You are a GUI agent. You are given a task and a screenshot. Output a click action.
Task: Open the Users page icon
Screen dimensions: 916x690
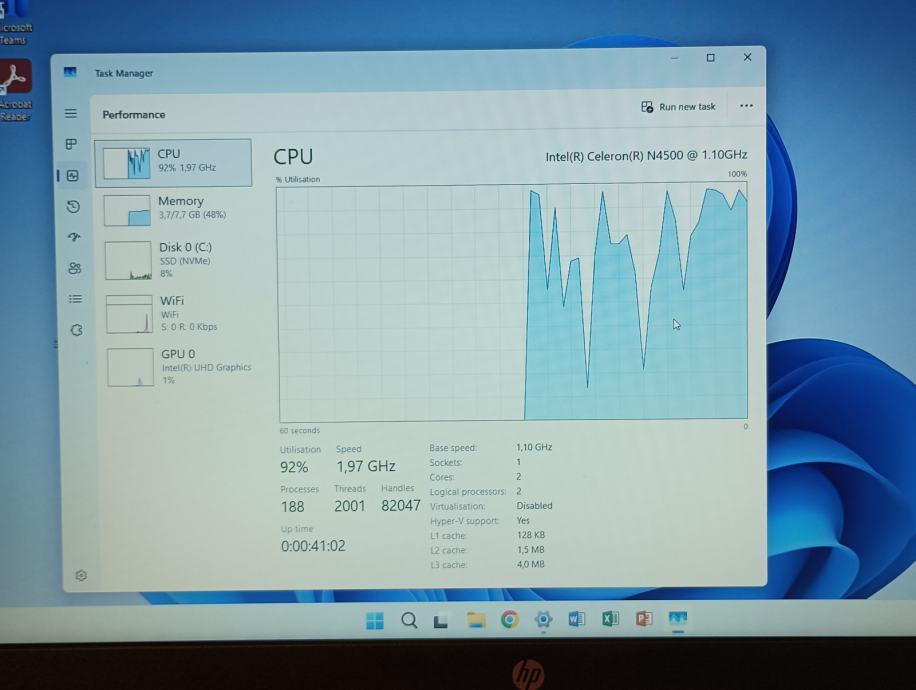[75, 268]
